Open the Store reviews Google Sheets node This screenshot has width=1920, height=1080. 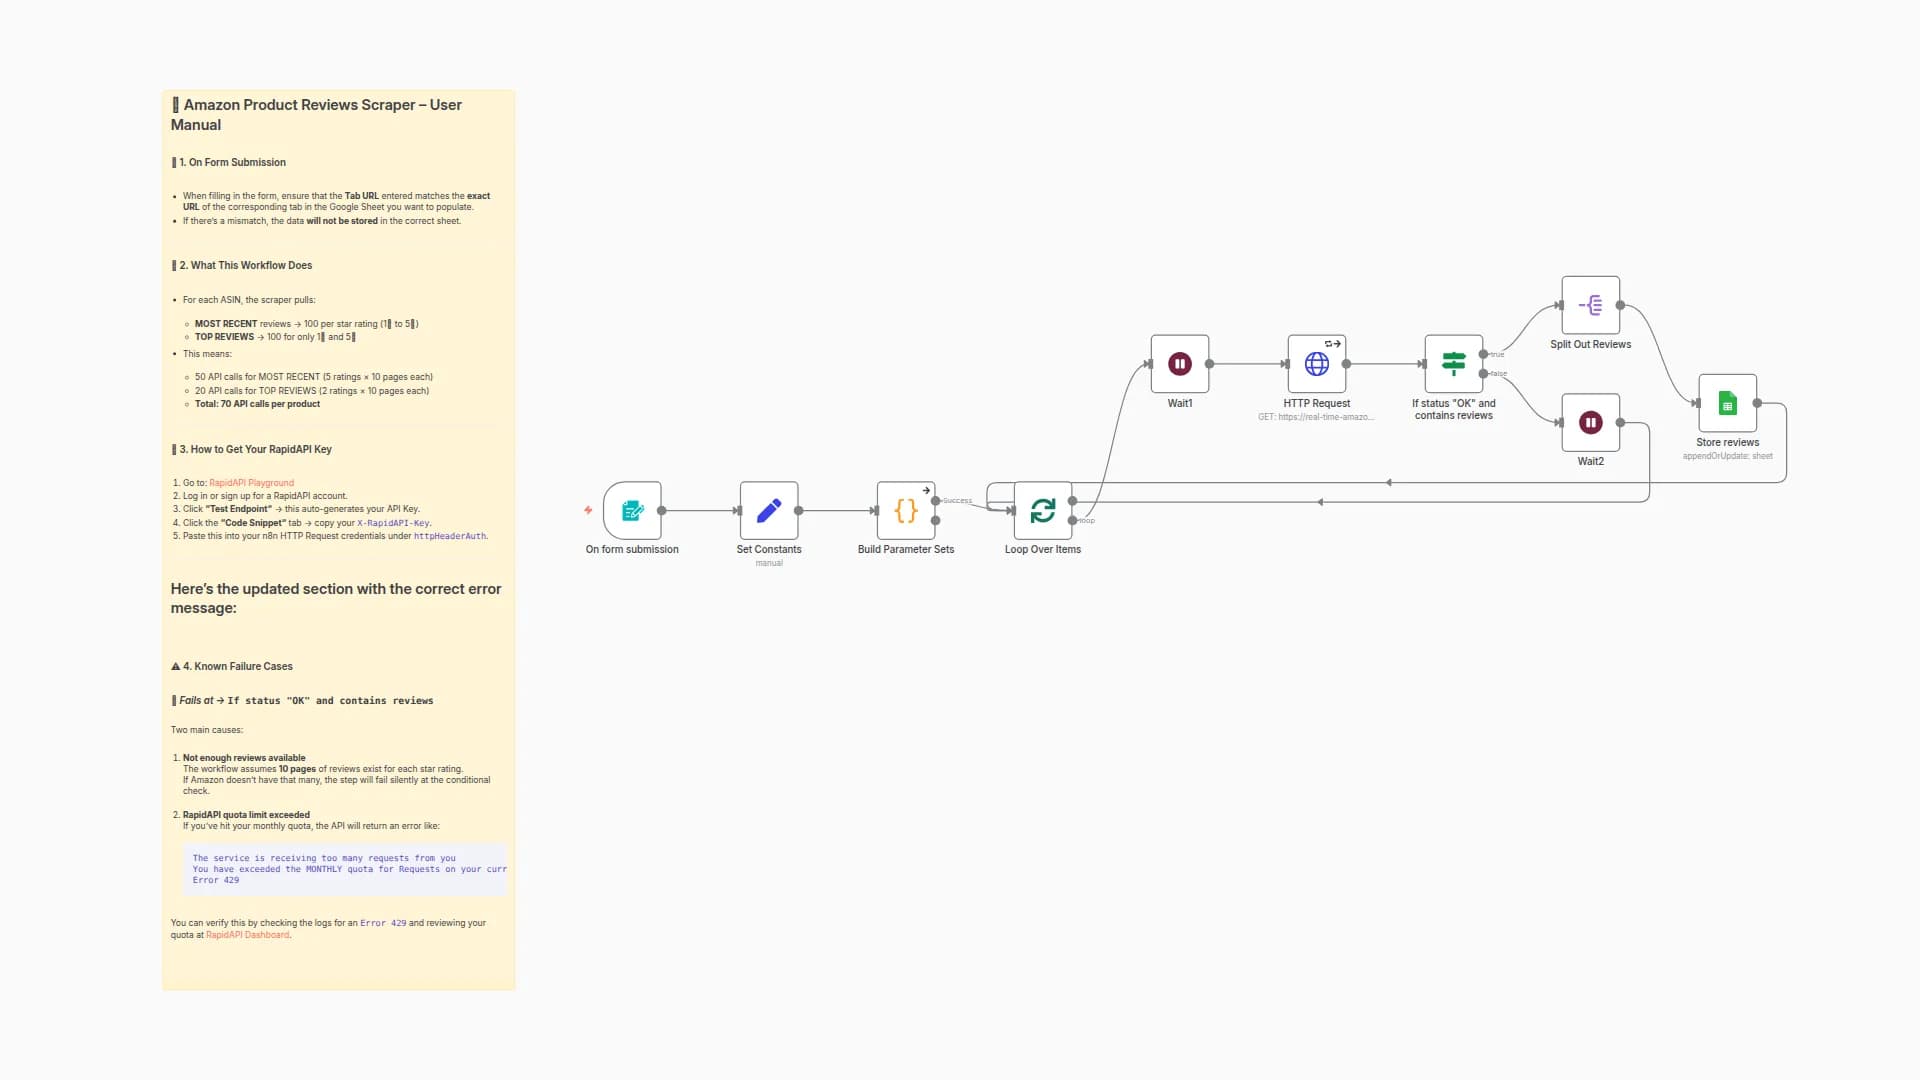[x=1727, y=403]
